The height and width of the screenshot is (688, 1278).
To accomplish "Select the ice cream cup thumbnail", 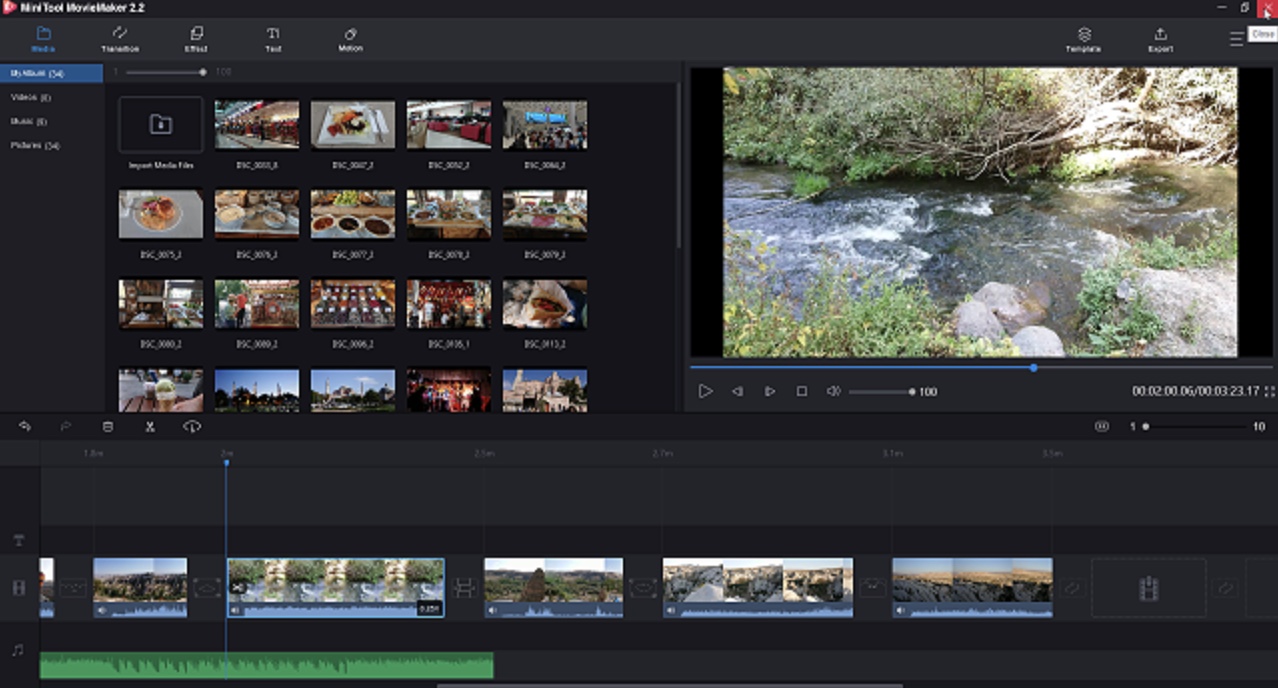I will [x=160, y=390].
